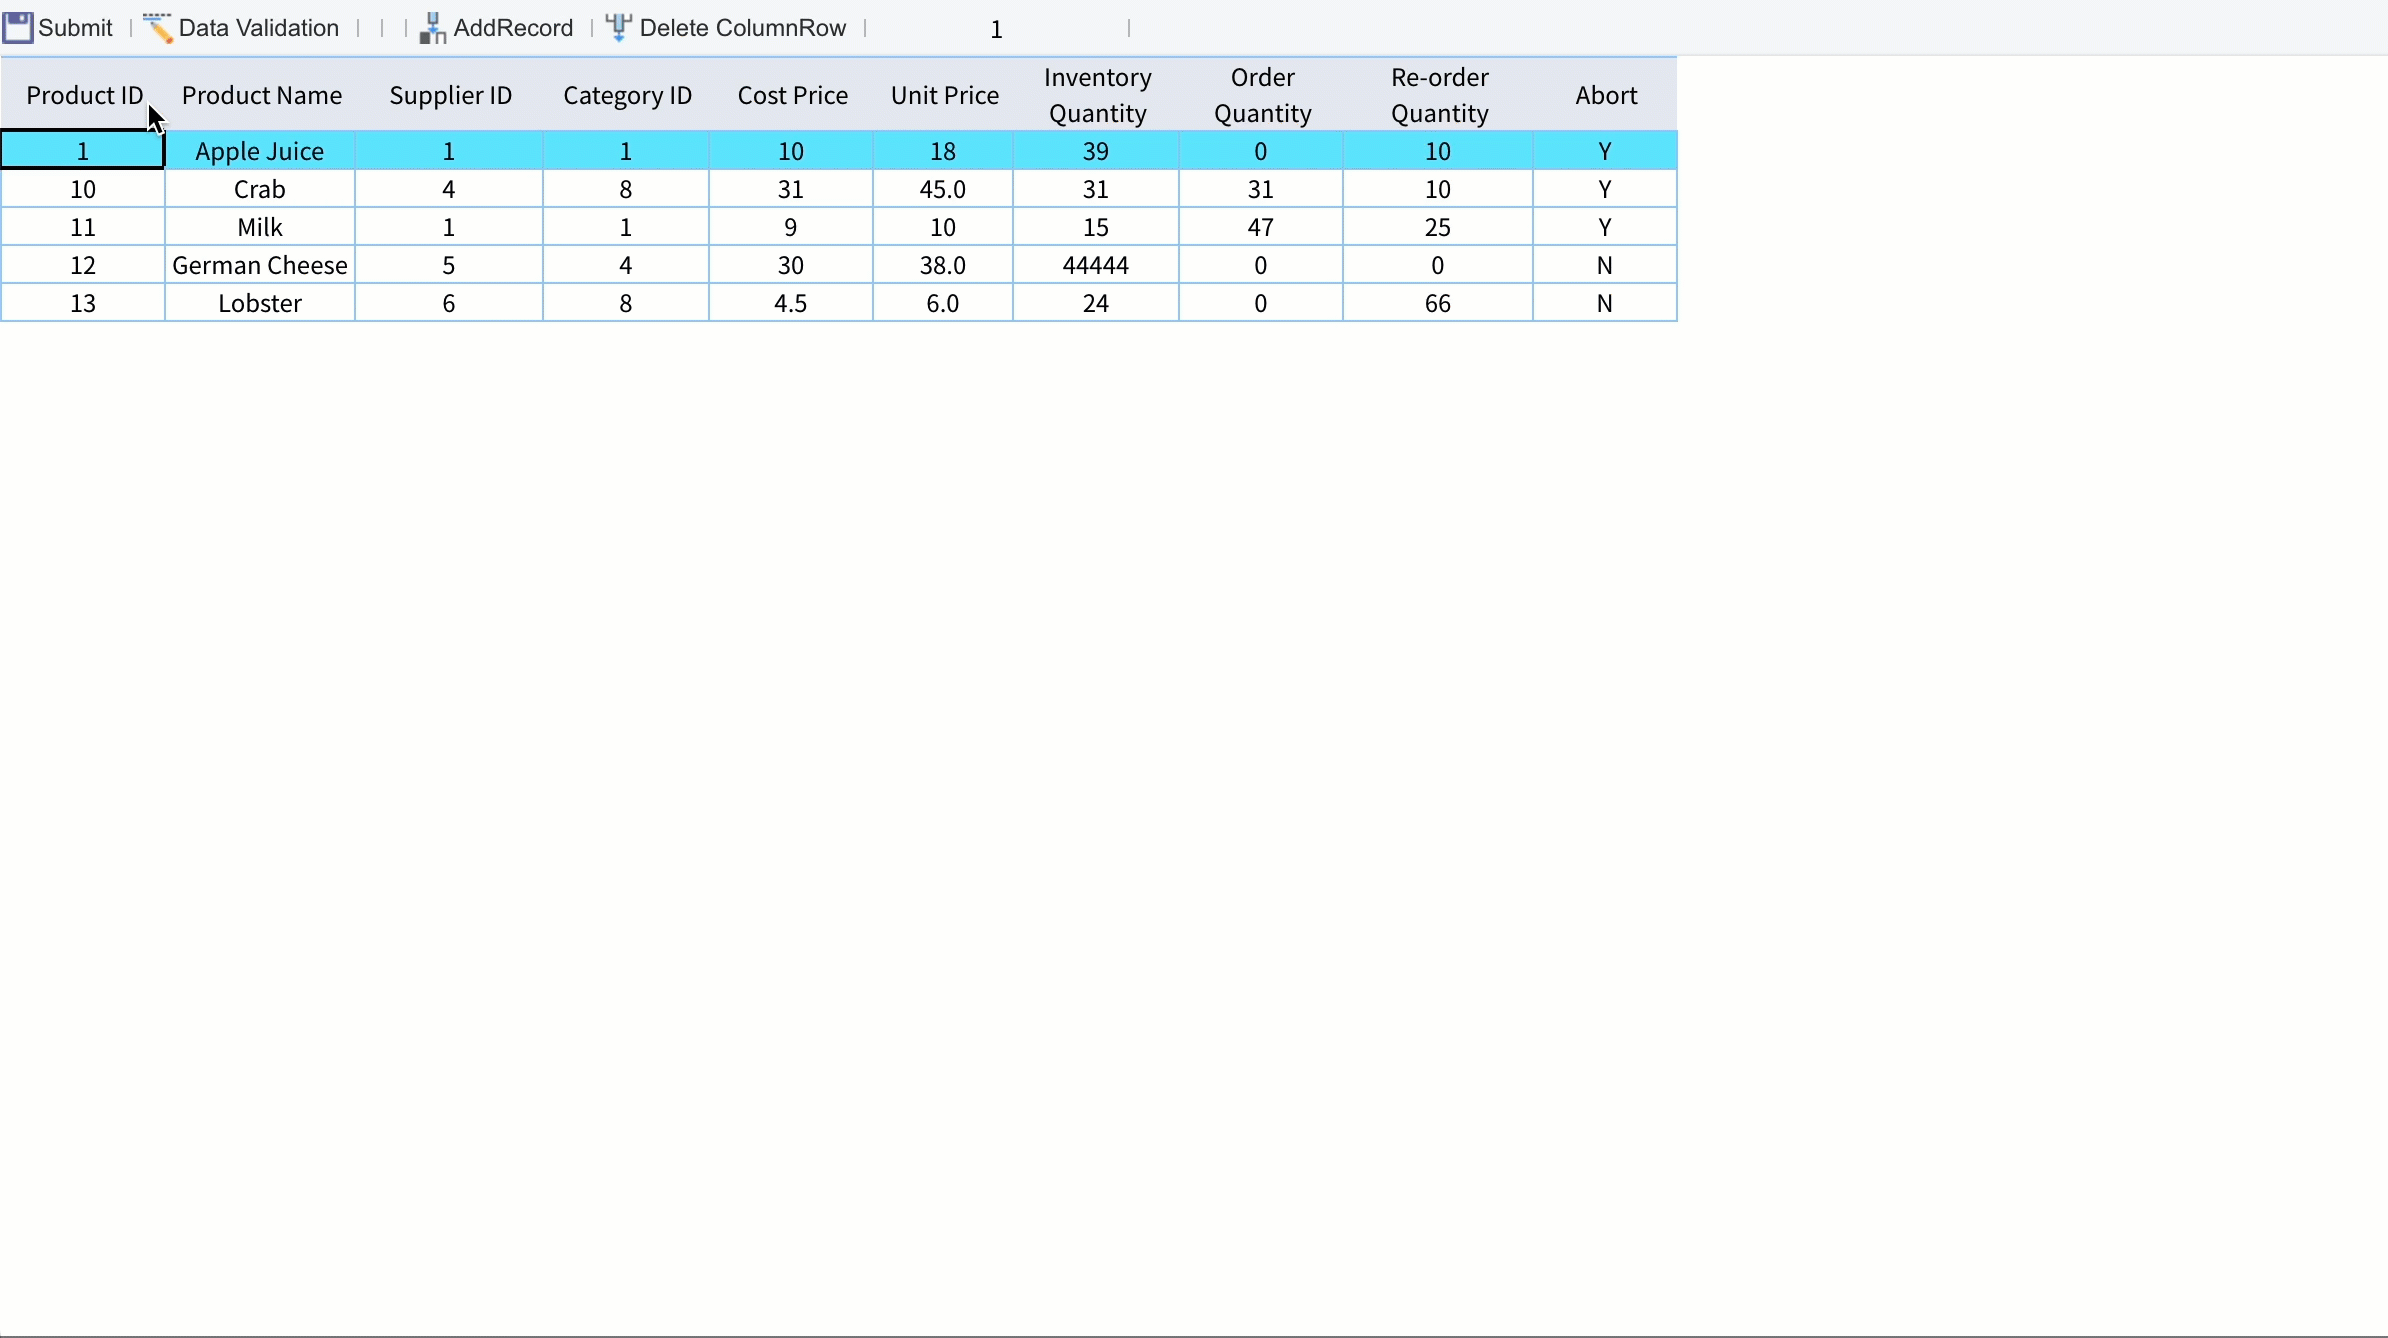The width and height of the screenshot is (2388, 1338).
Task: Click the Abort cell in Lobster row
Action: (1605, 303)
